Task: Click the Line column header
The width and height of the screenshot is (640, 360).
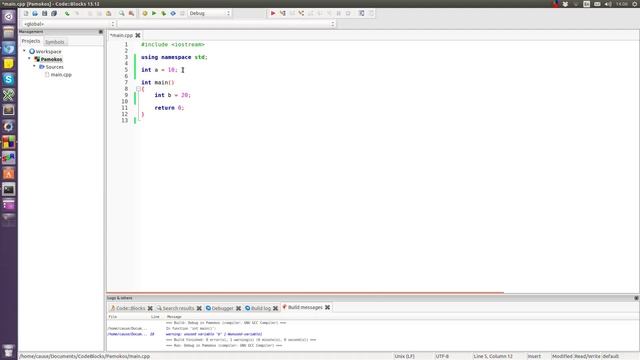Action: (x=155, y=317)
